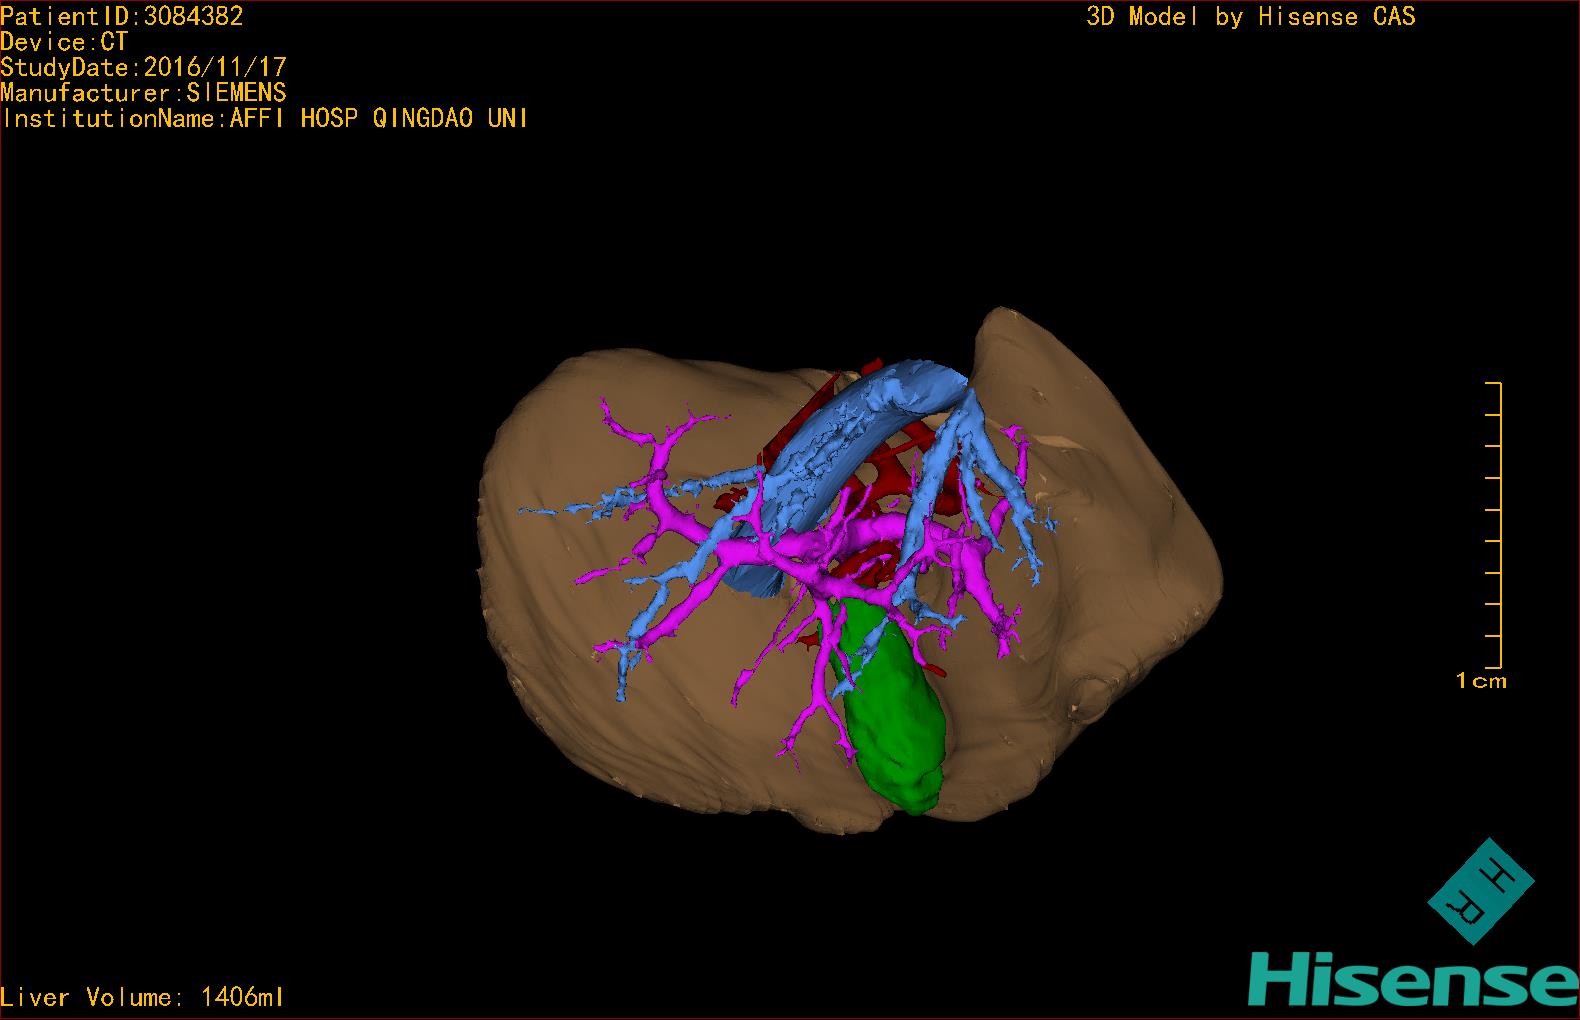Select the StudyDate 2016/11/17 text
1580x1020 pixels.
coord(144,68)
